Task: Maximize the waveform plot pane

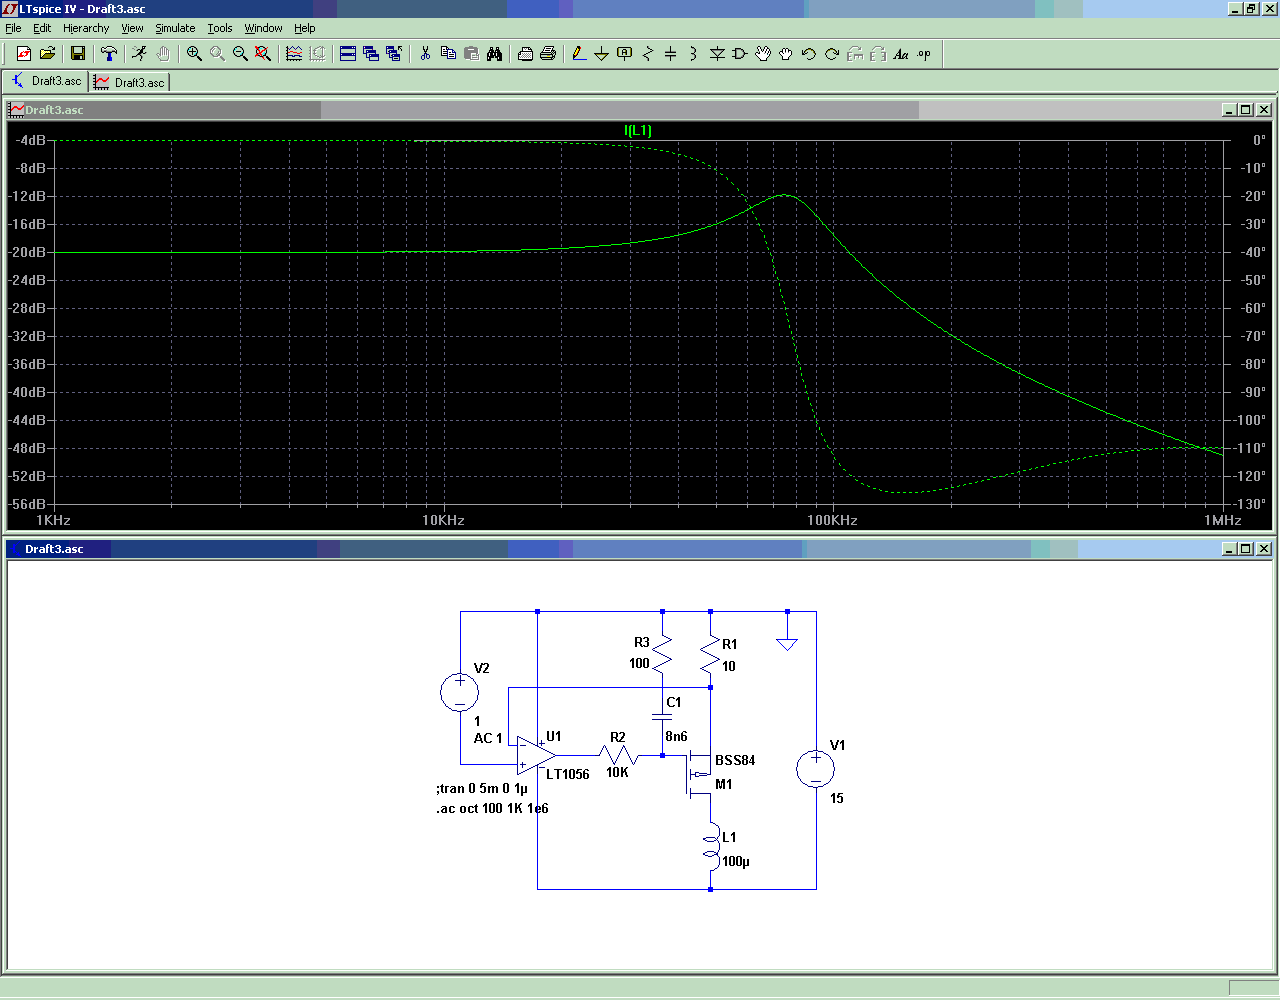Action: [1246, 110]
